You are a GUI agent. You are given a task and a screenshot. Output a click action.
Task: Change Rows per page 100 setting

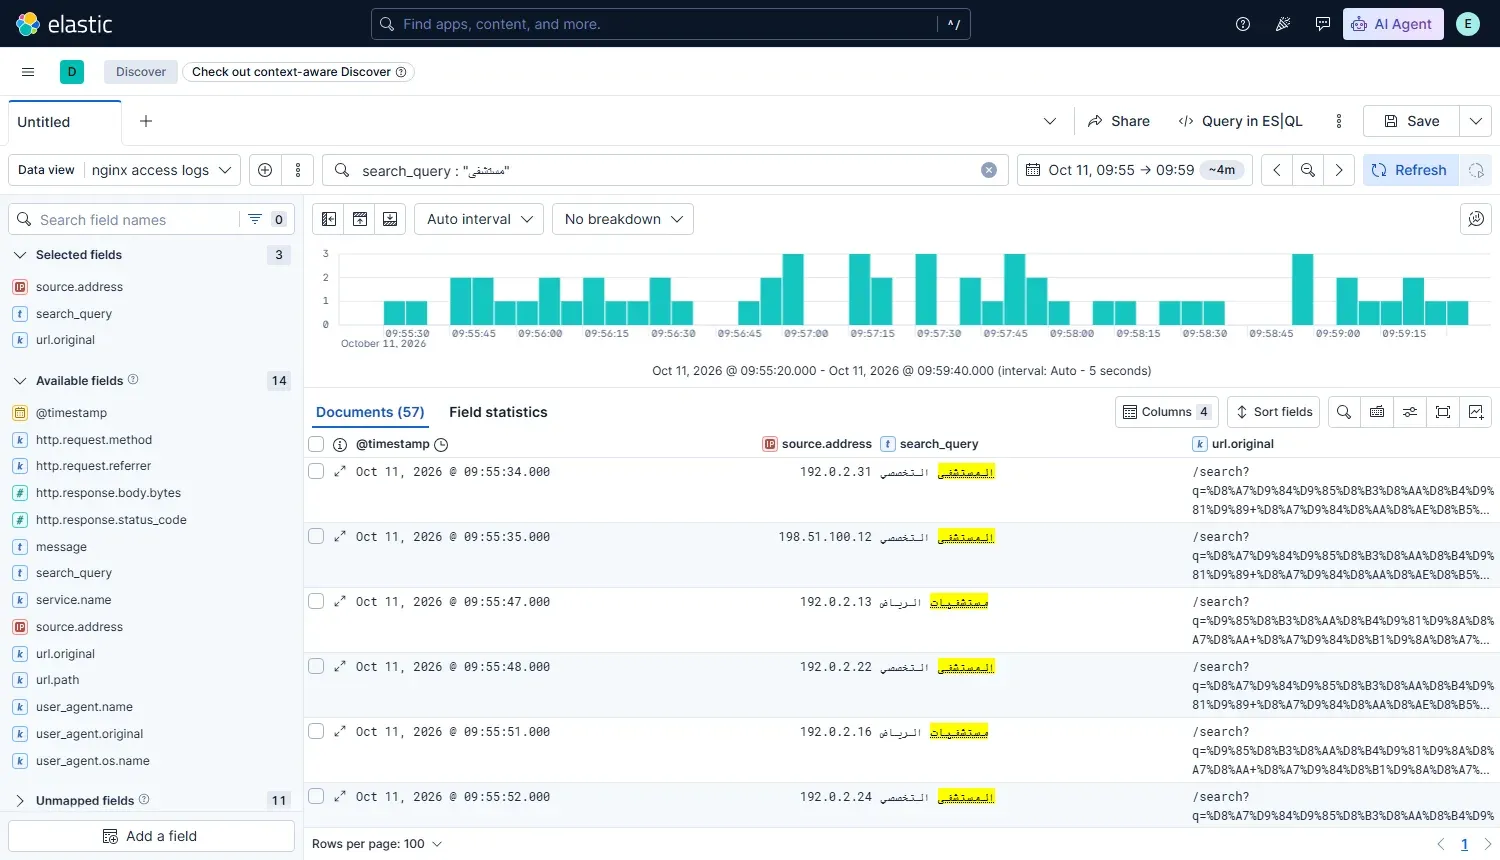click(x=377, y=844)
